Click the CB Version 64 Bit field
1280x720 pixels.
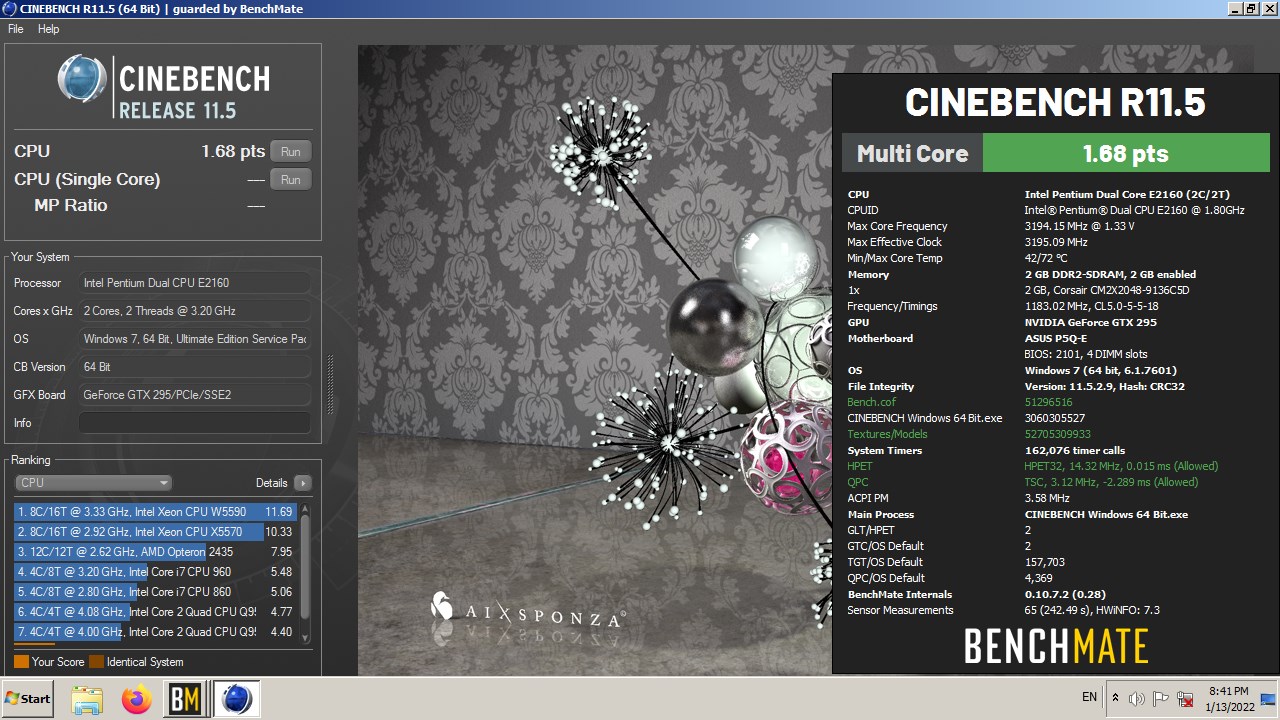tap(194, 367)
